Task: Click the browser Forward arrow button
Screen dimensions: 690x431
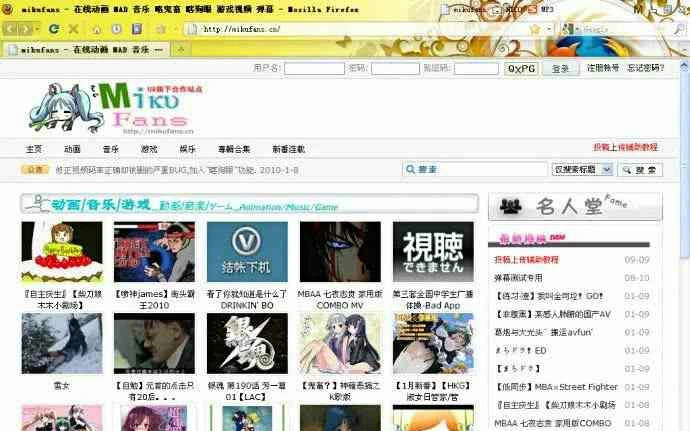Action: tap(24, 29)
